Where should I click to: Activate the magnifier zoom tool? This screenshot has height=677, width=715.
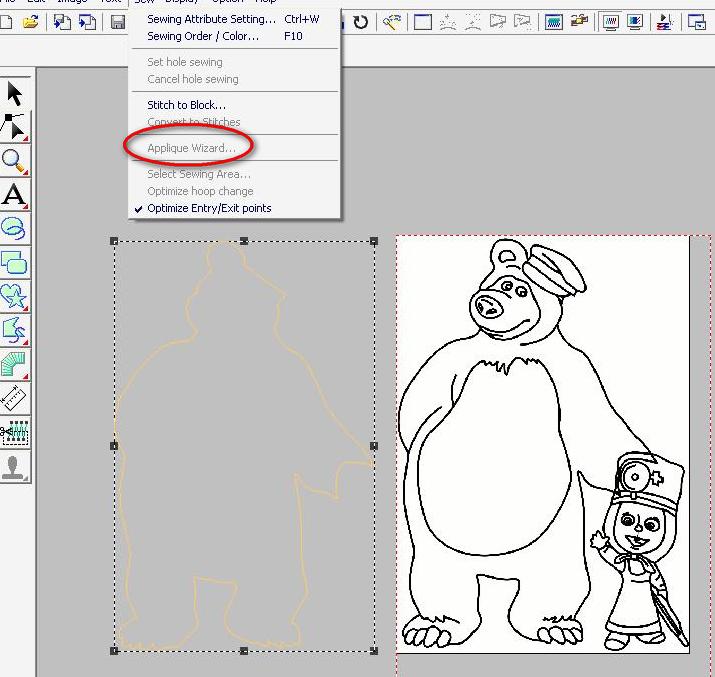click(15, 161)
